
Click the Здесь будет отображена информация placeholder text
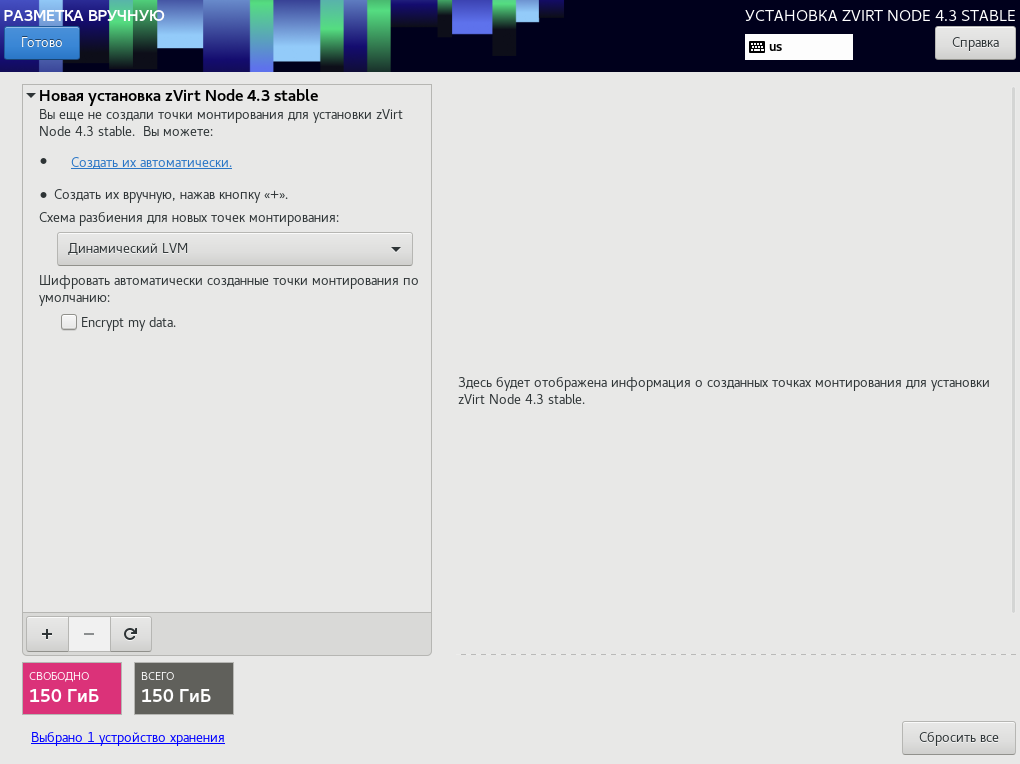coord(723,391)
